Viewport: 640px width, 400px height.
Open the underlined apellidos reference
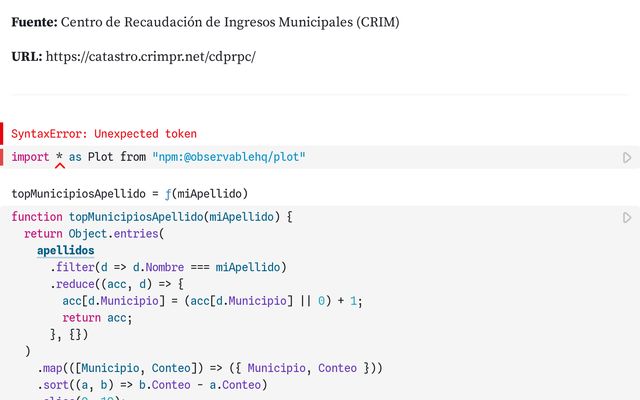[65, 250]
